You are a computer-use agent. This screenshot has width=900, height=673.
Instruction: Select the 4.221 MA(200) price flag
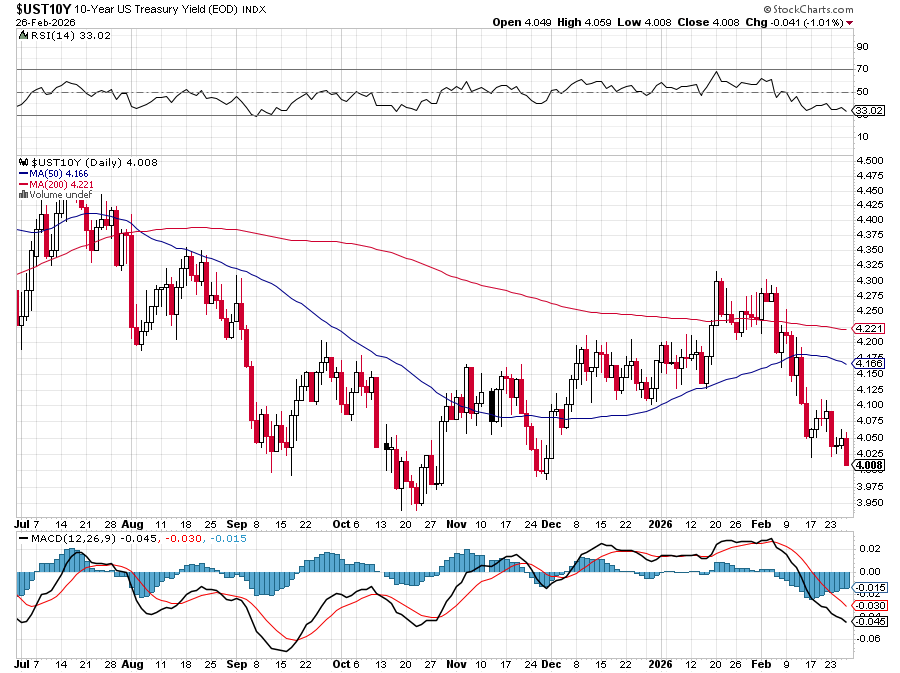coord(864,328)
